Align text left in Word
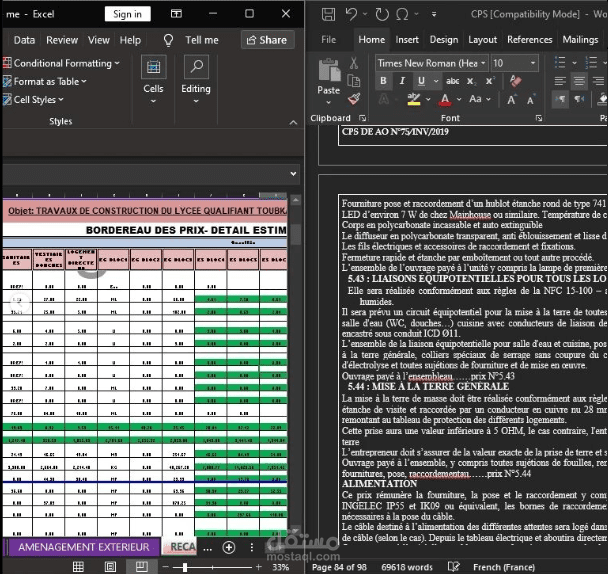This screenshot has width=608, height=574. (x=560, y=81)
